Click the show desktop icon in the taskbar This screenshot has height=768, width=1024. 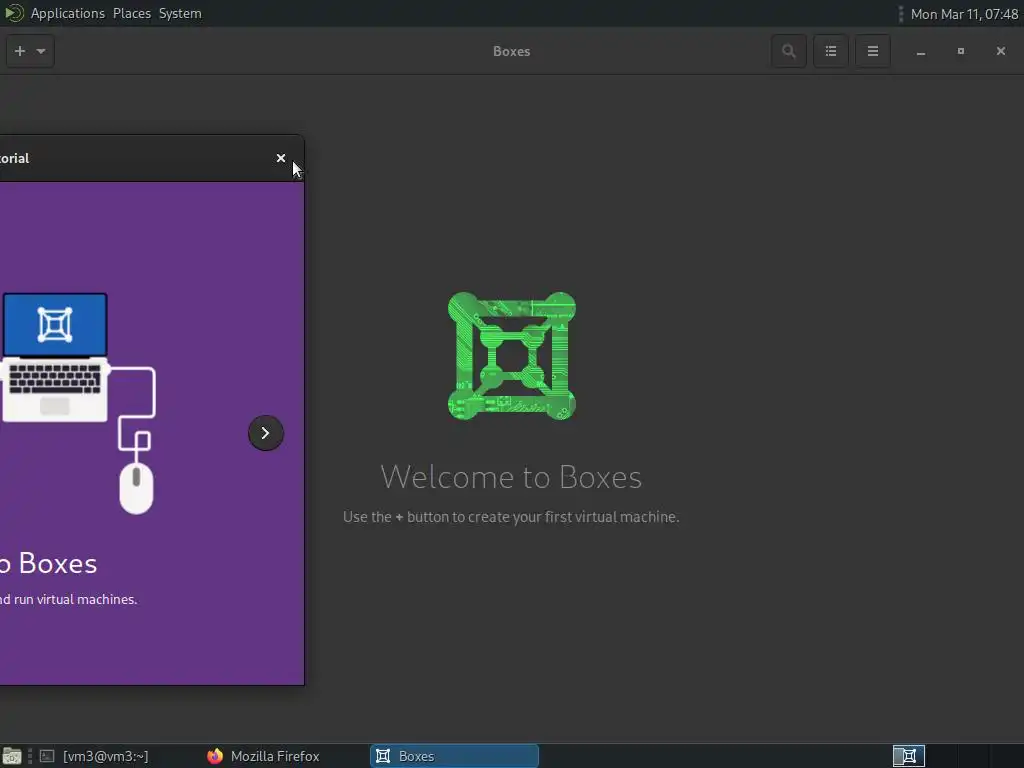tap(12, 756)
